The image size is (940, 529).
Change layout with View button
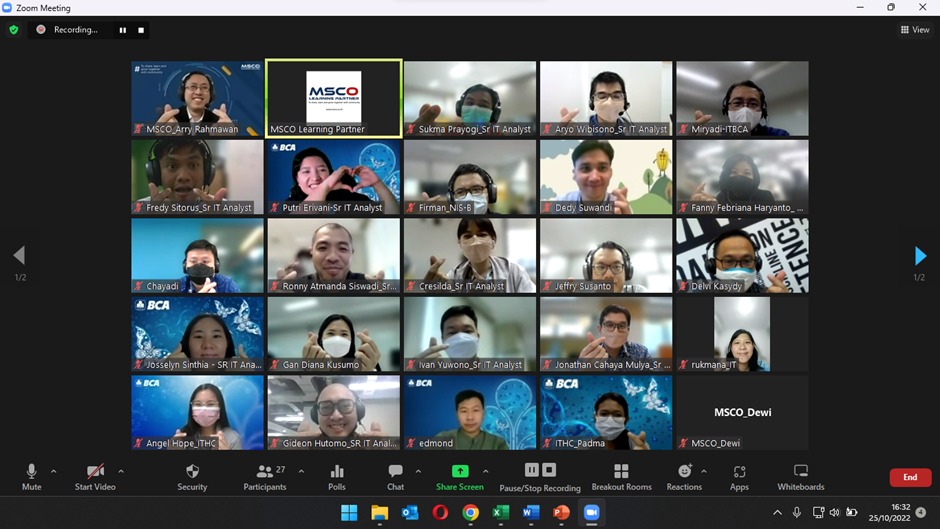click(915, 29)
